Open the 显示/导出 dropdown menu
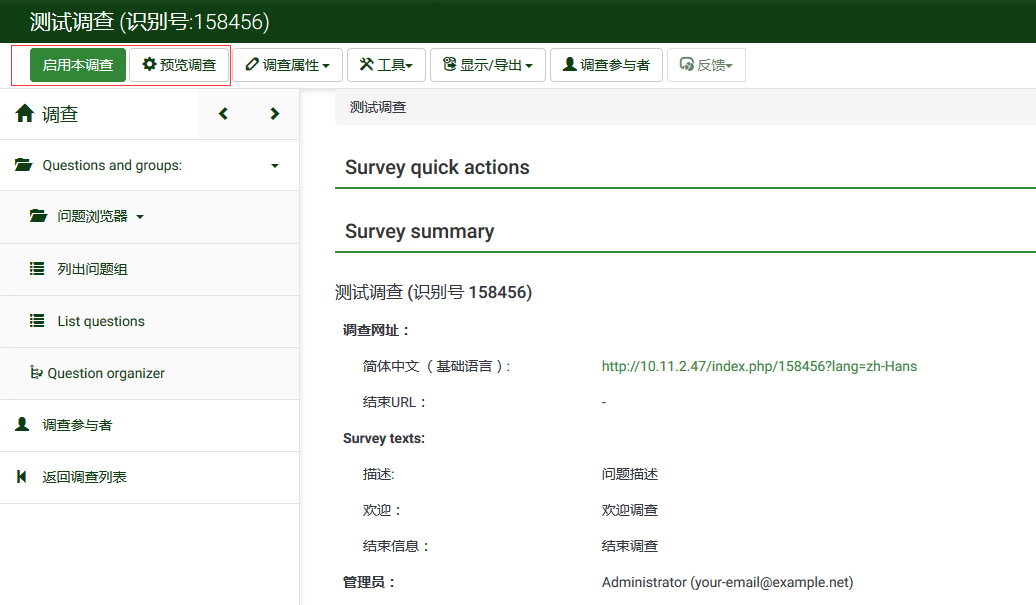Image resolution: width=1036 pixels, height=605 pixels. pos(487,65)
